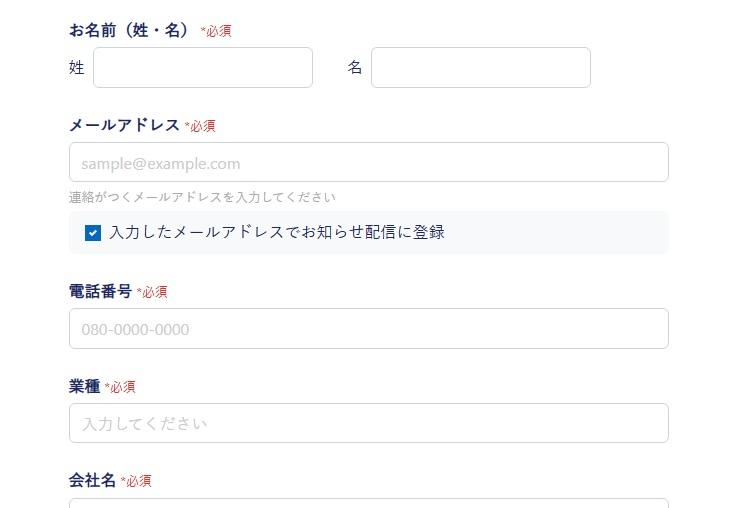Image resolution: width=745 pixels, height=508 pixels.
Task: Click the 連絡がつくメールアドレスを入力してください helper text
Action: pos(202,197)
